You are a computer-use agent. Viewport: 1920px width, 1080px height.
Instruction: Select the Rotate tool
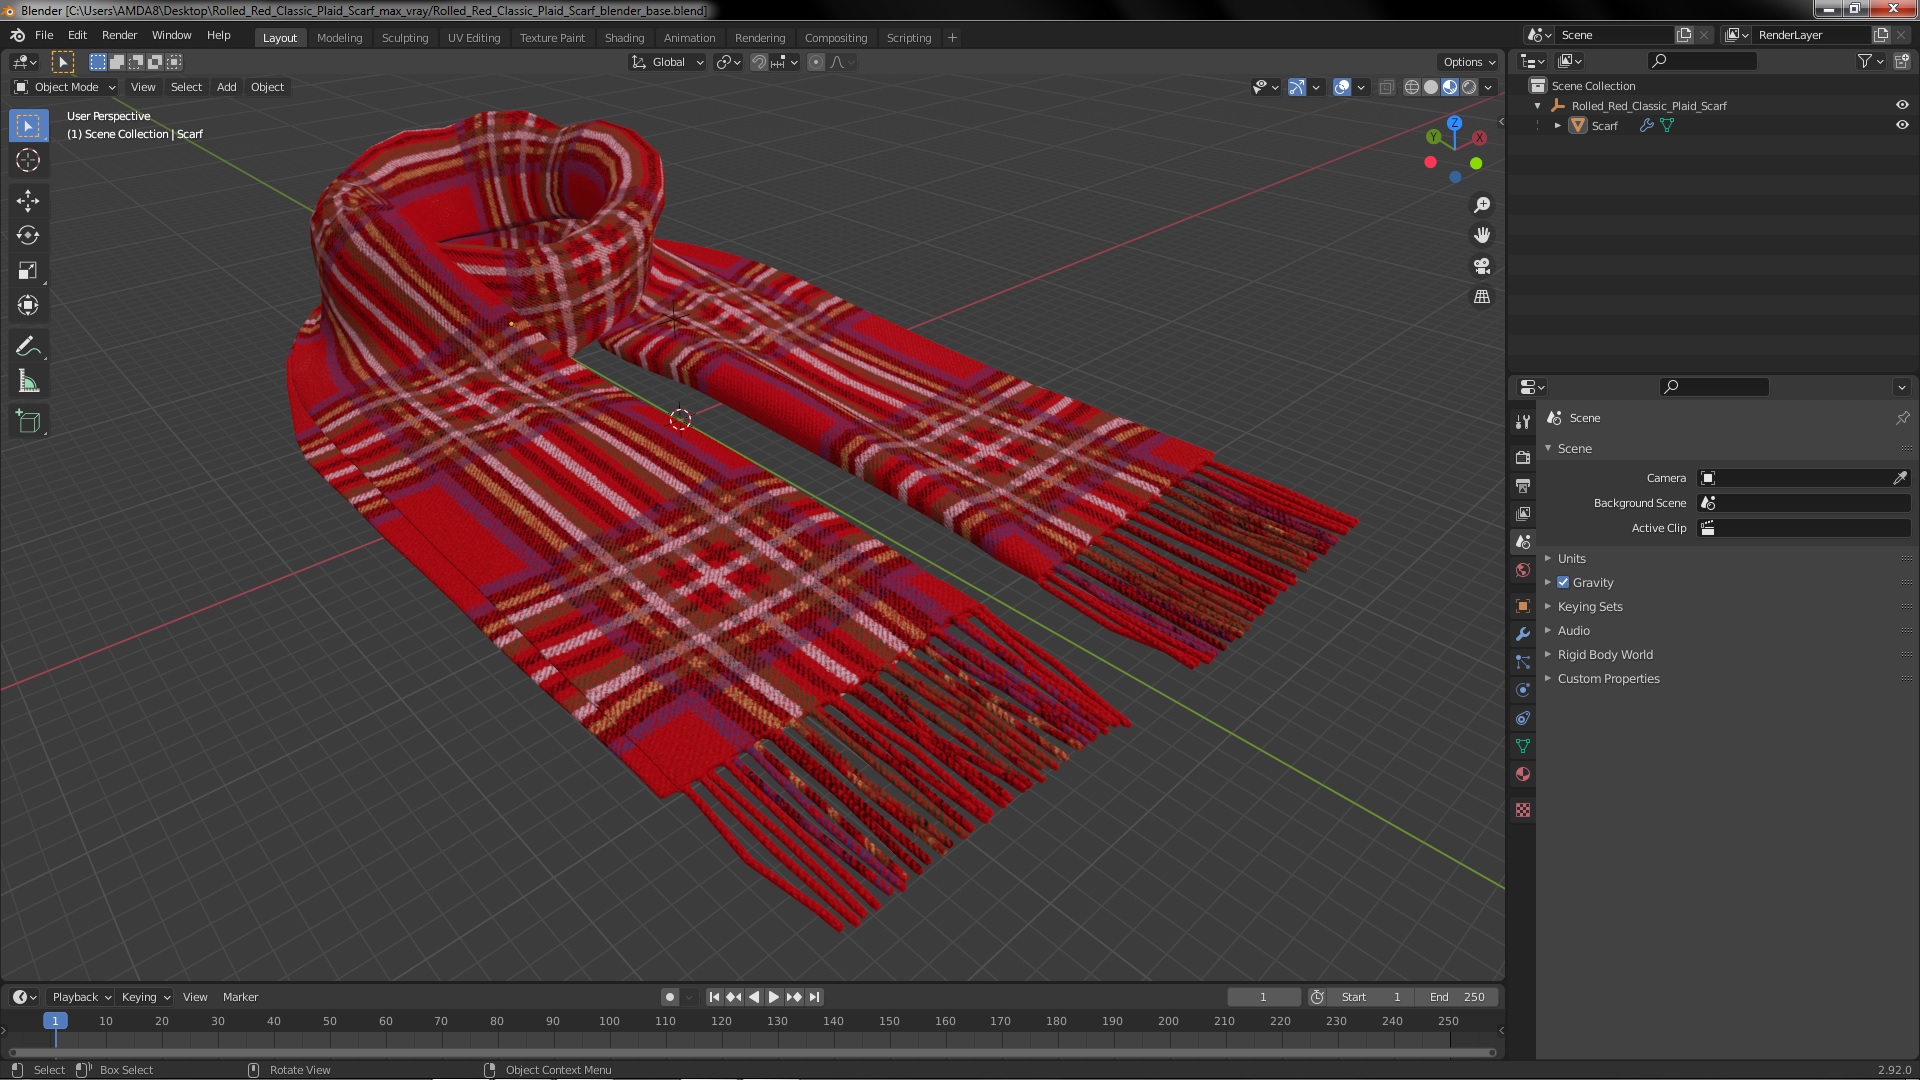[x=28, y=236]
